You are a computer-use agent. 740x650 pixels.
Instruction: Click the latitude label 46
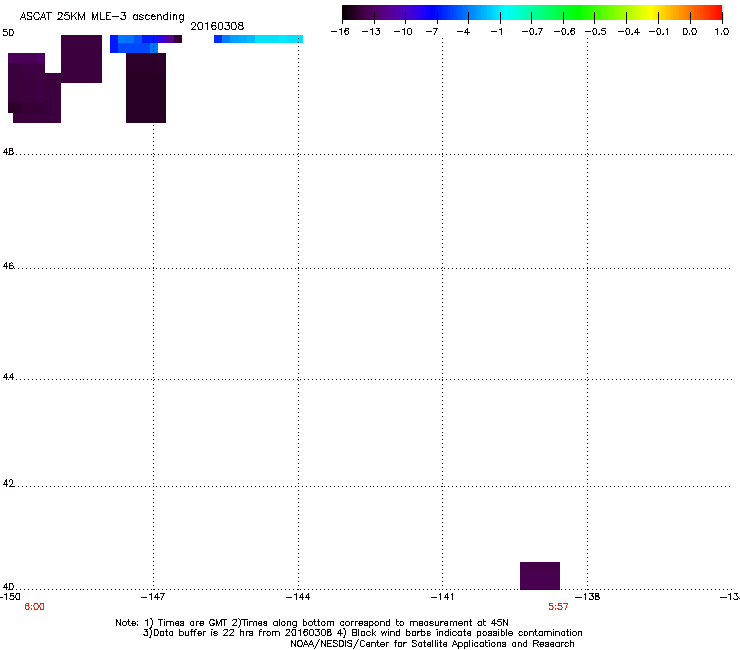click(x=8, y=266)
